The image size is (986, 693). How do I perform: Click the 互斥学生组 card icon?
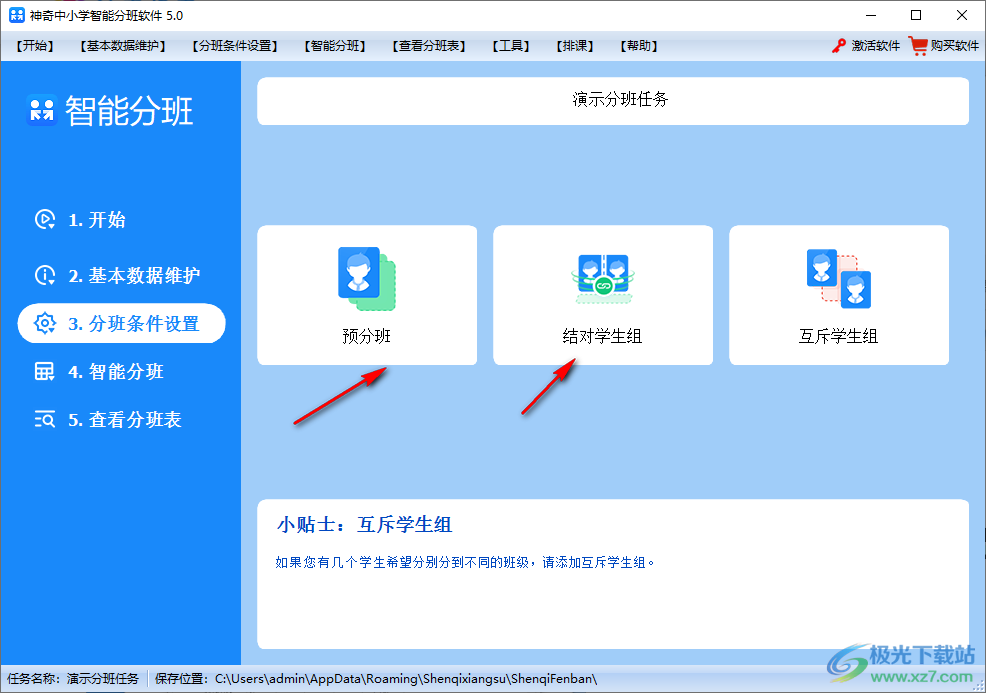click(839, 279)
